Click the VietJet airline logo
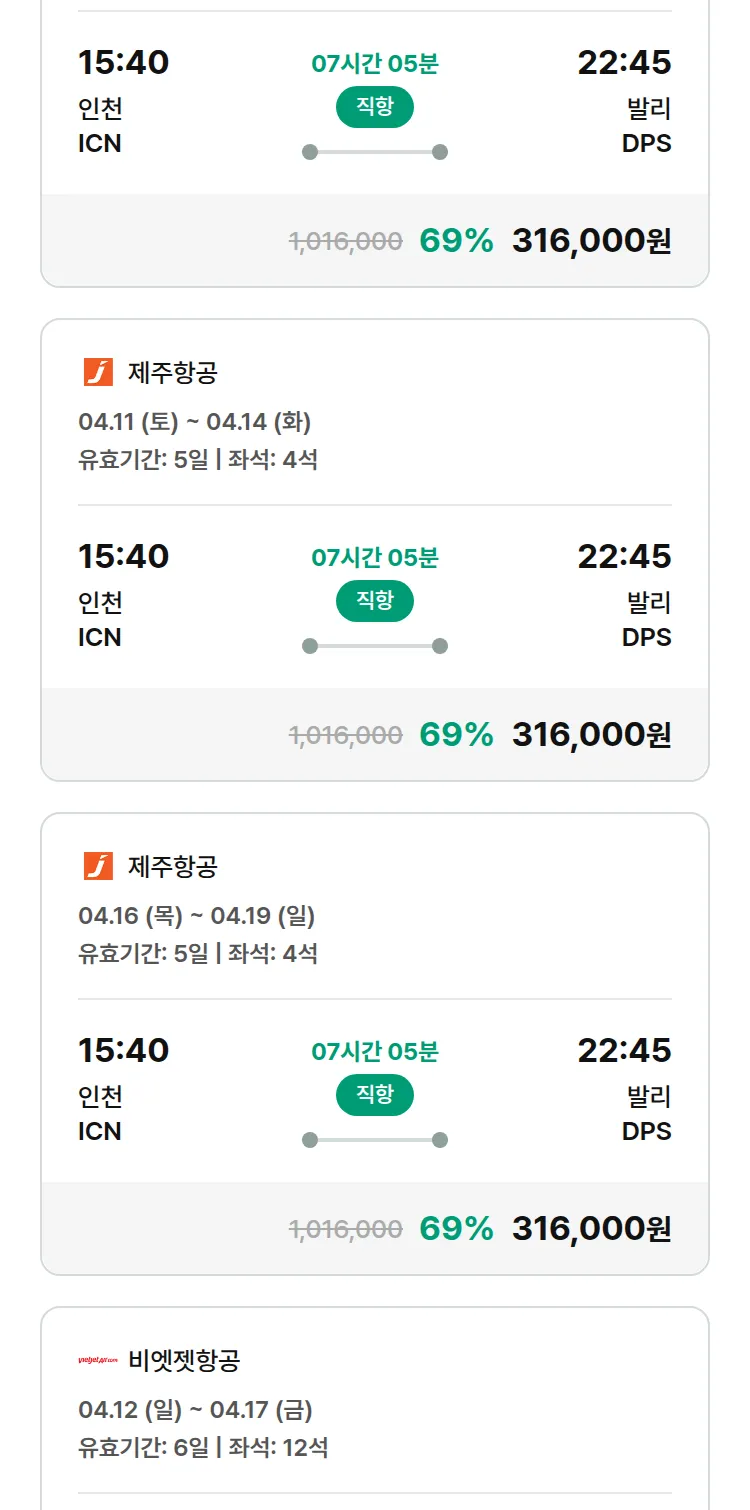The width and height of the screenshot is (750, 1510). point(98,1360)
